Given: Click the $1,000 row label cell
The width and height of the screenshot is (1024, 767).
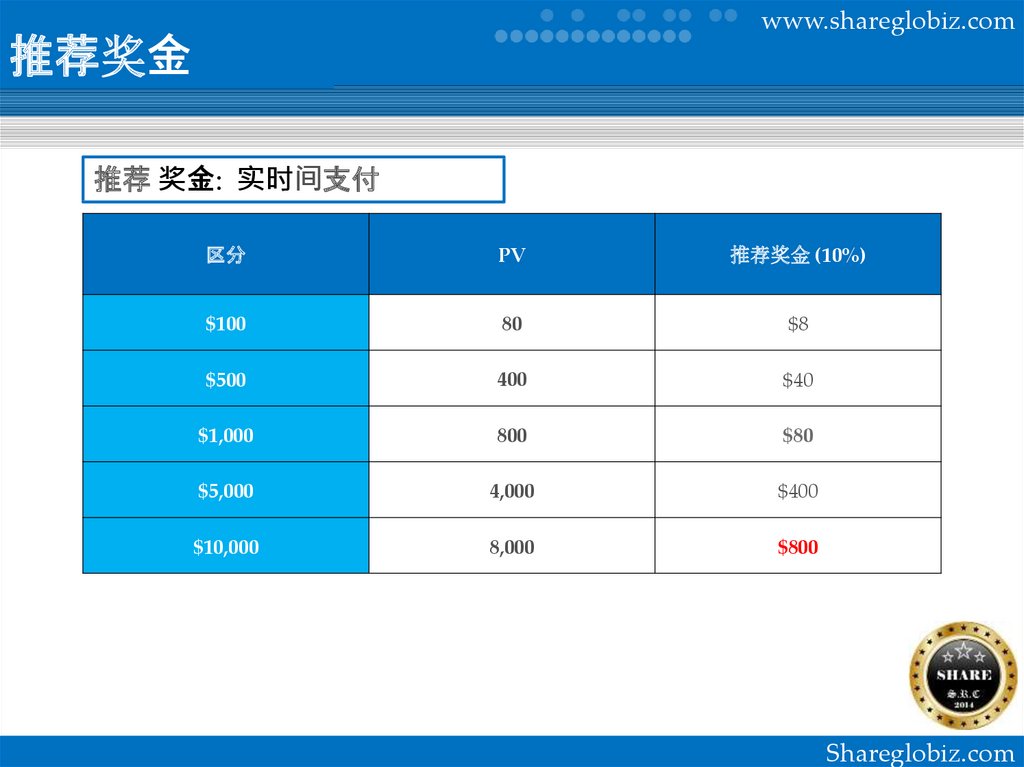Looking at the screenshot, I should (225, 435).
